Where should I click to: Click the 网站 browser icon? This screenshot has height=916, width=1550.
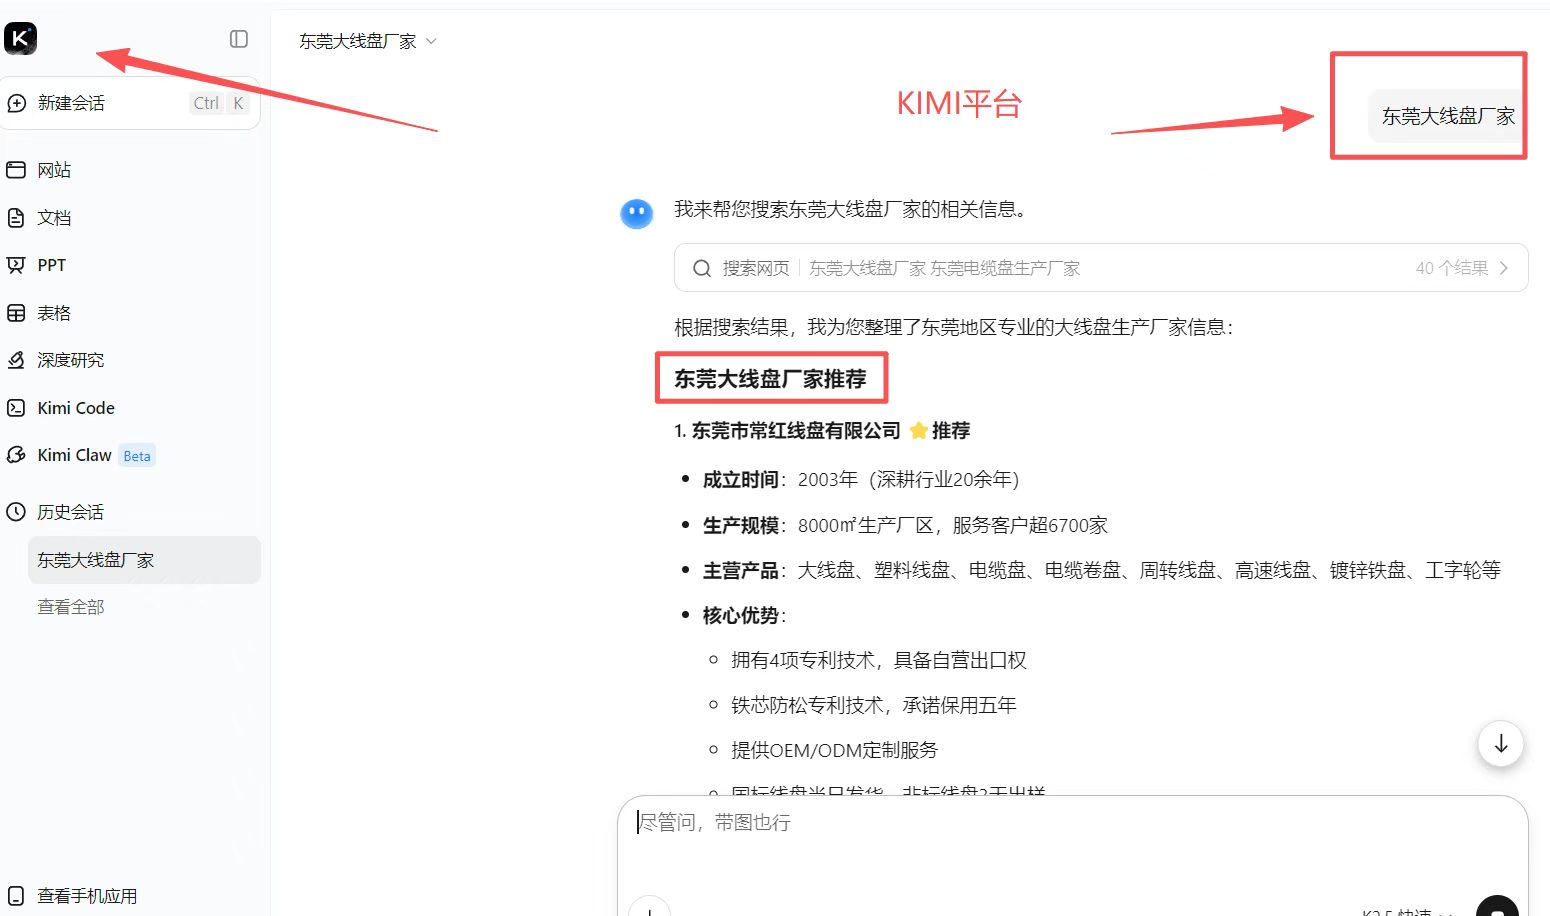click(x=16, y=170)
